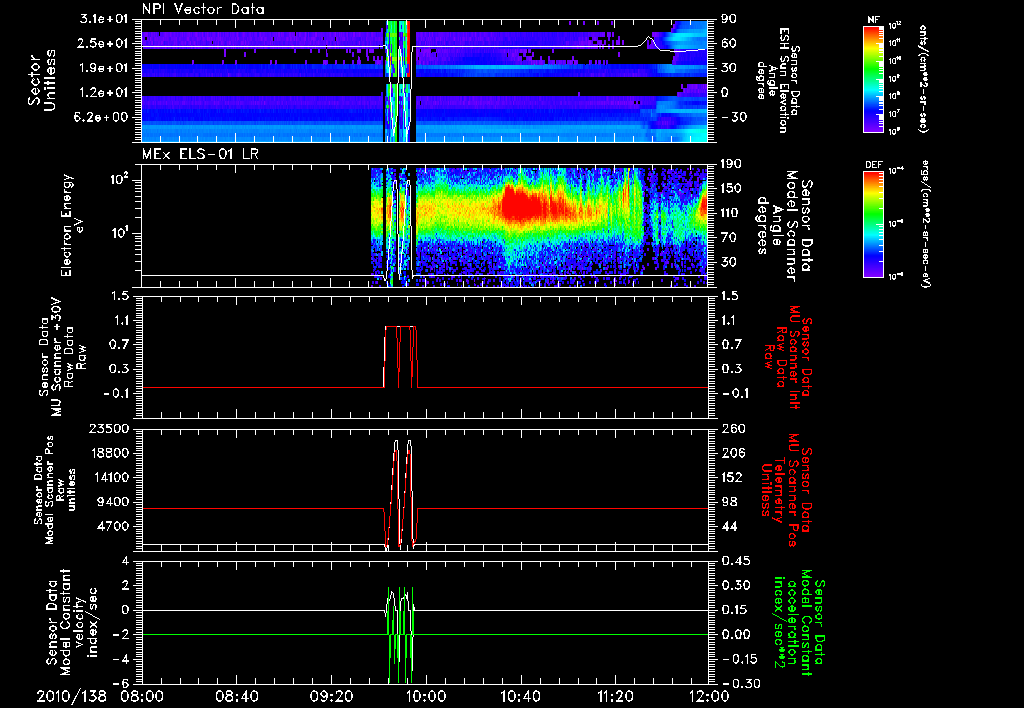
Task: Click the "12:00" time axis tick
Action: click(x=709, y=696)
